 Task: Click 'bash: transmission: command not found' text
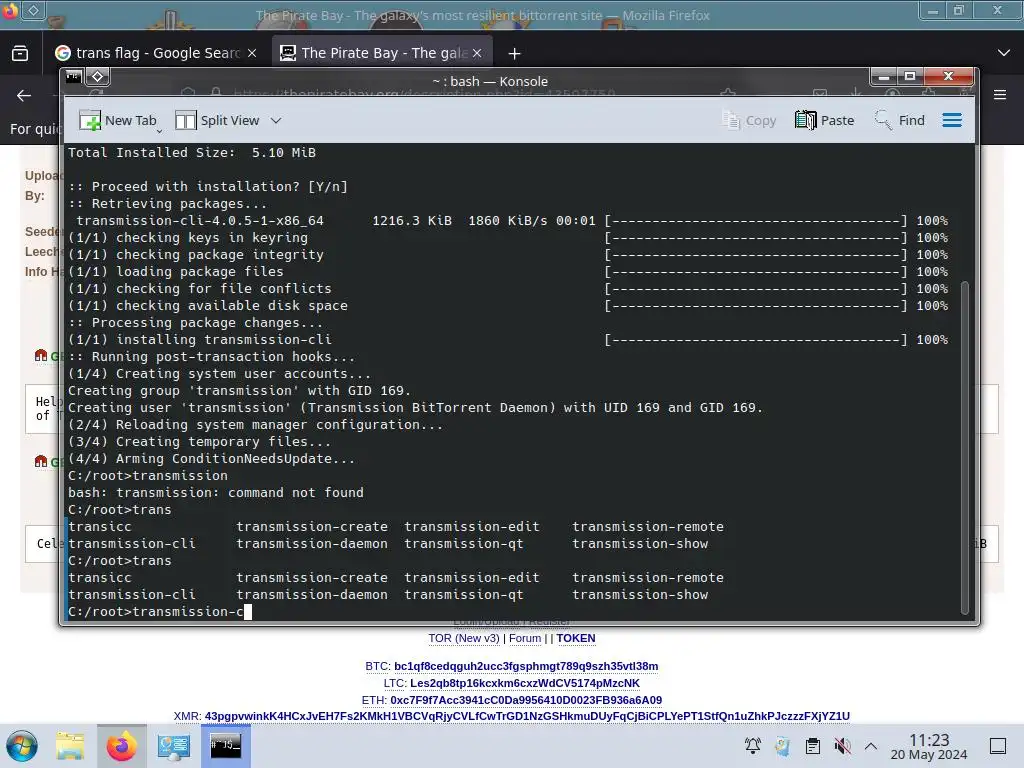pos(216,493)
